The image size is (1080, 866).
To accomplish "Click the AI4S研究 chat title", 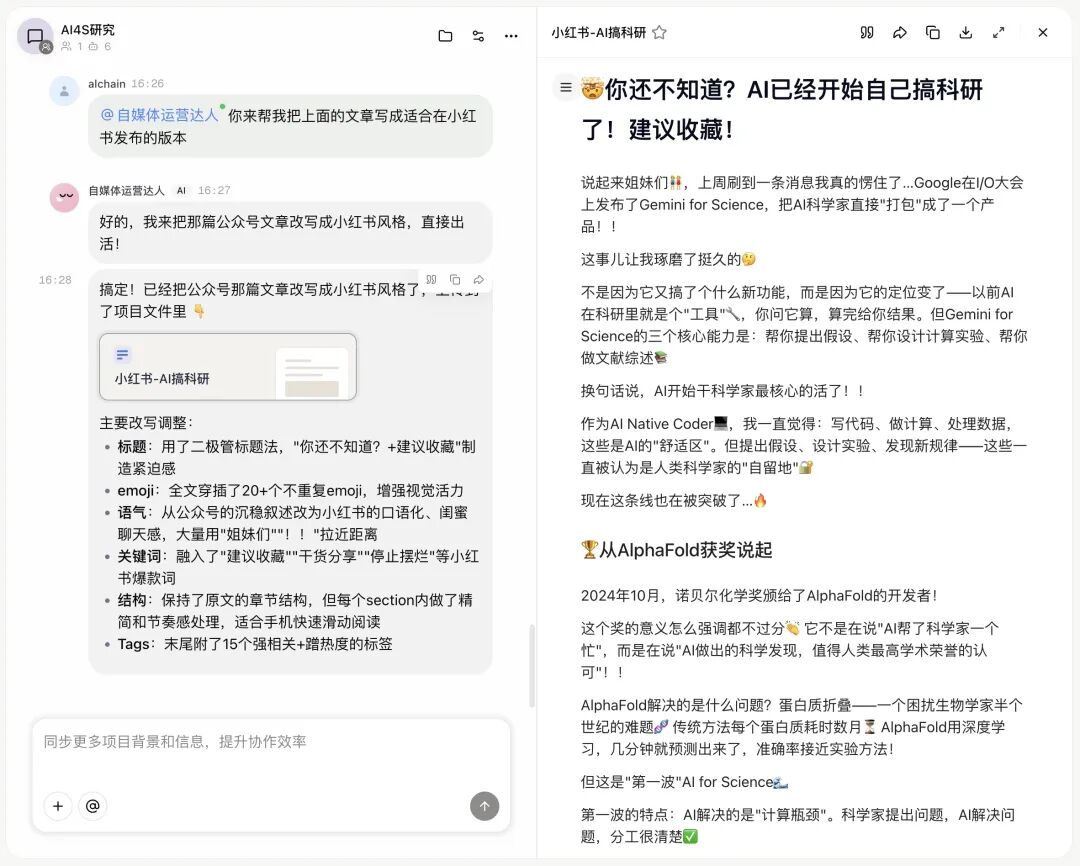I will point(87,30).
